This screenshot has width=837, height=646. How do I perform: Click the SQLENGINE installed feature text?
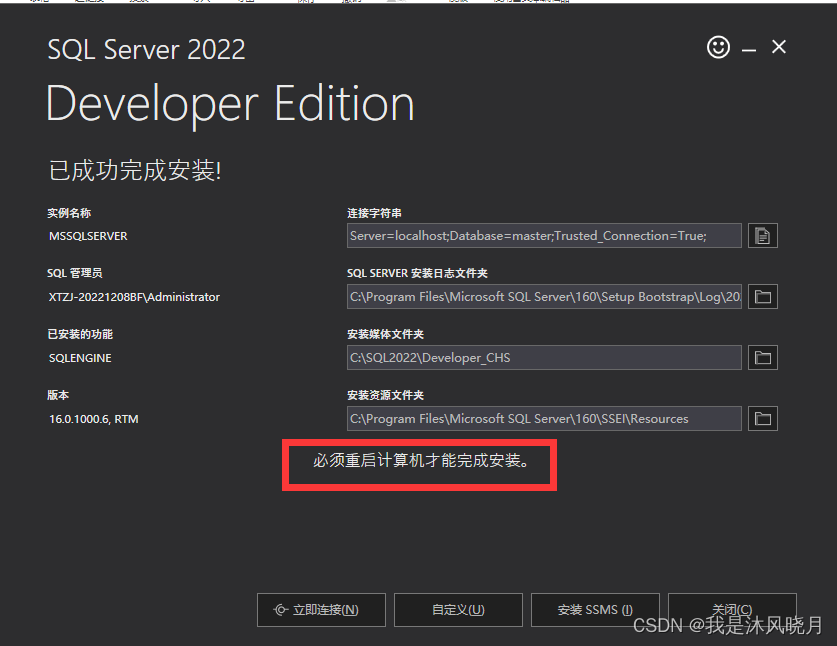point(80,358)
